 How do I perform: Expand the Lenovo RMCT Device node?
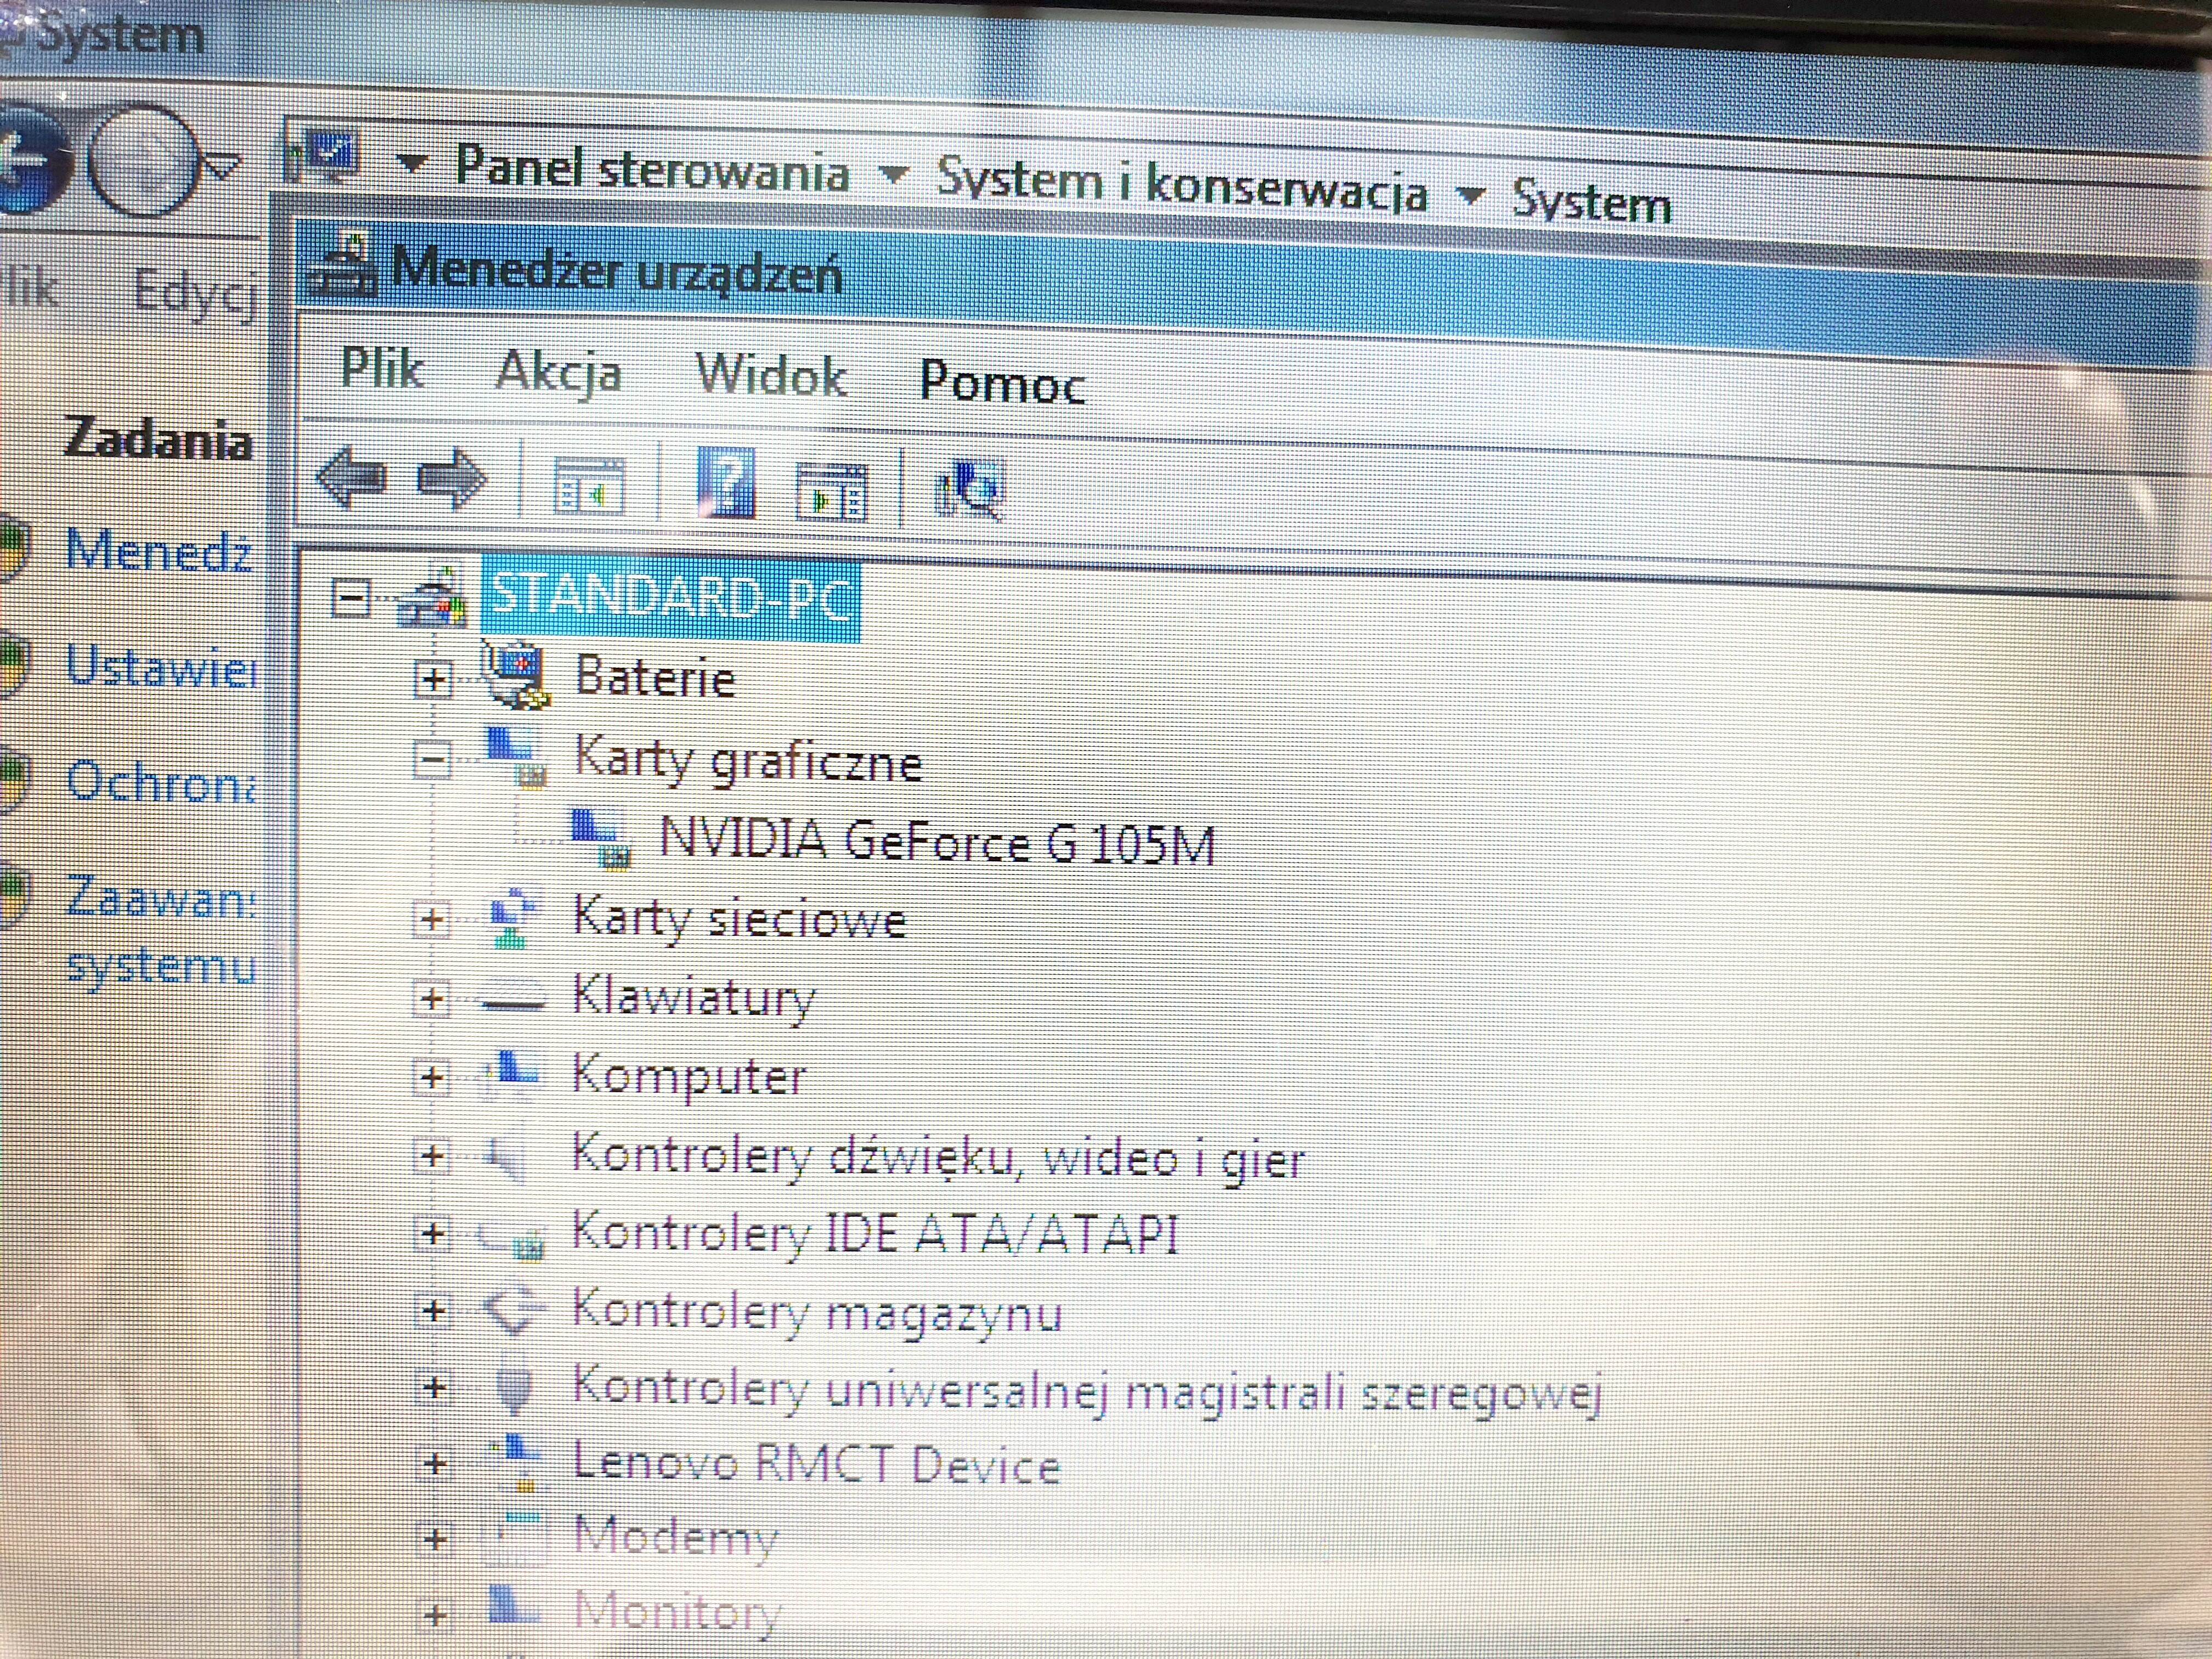point(434,1463)
